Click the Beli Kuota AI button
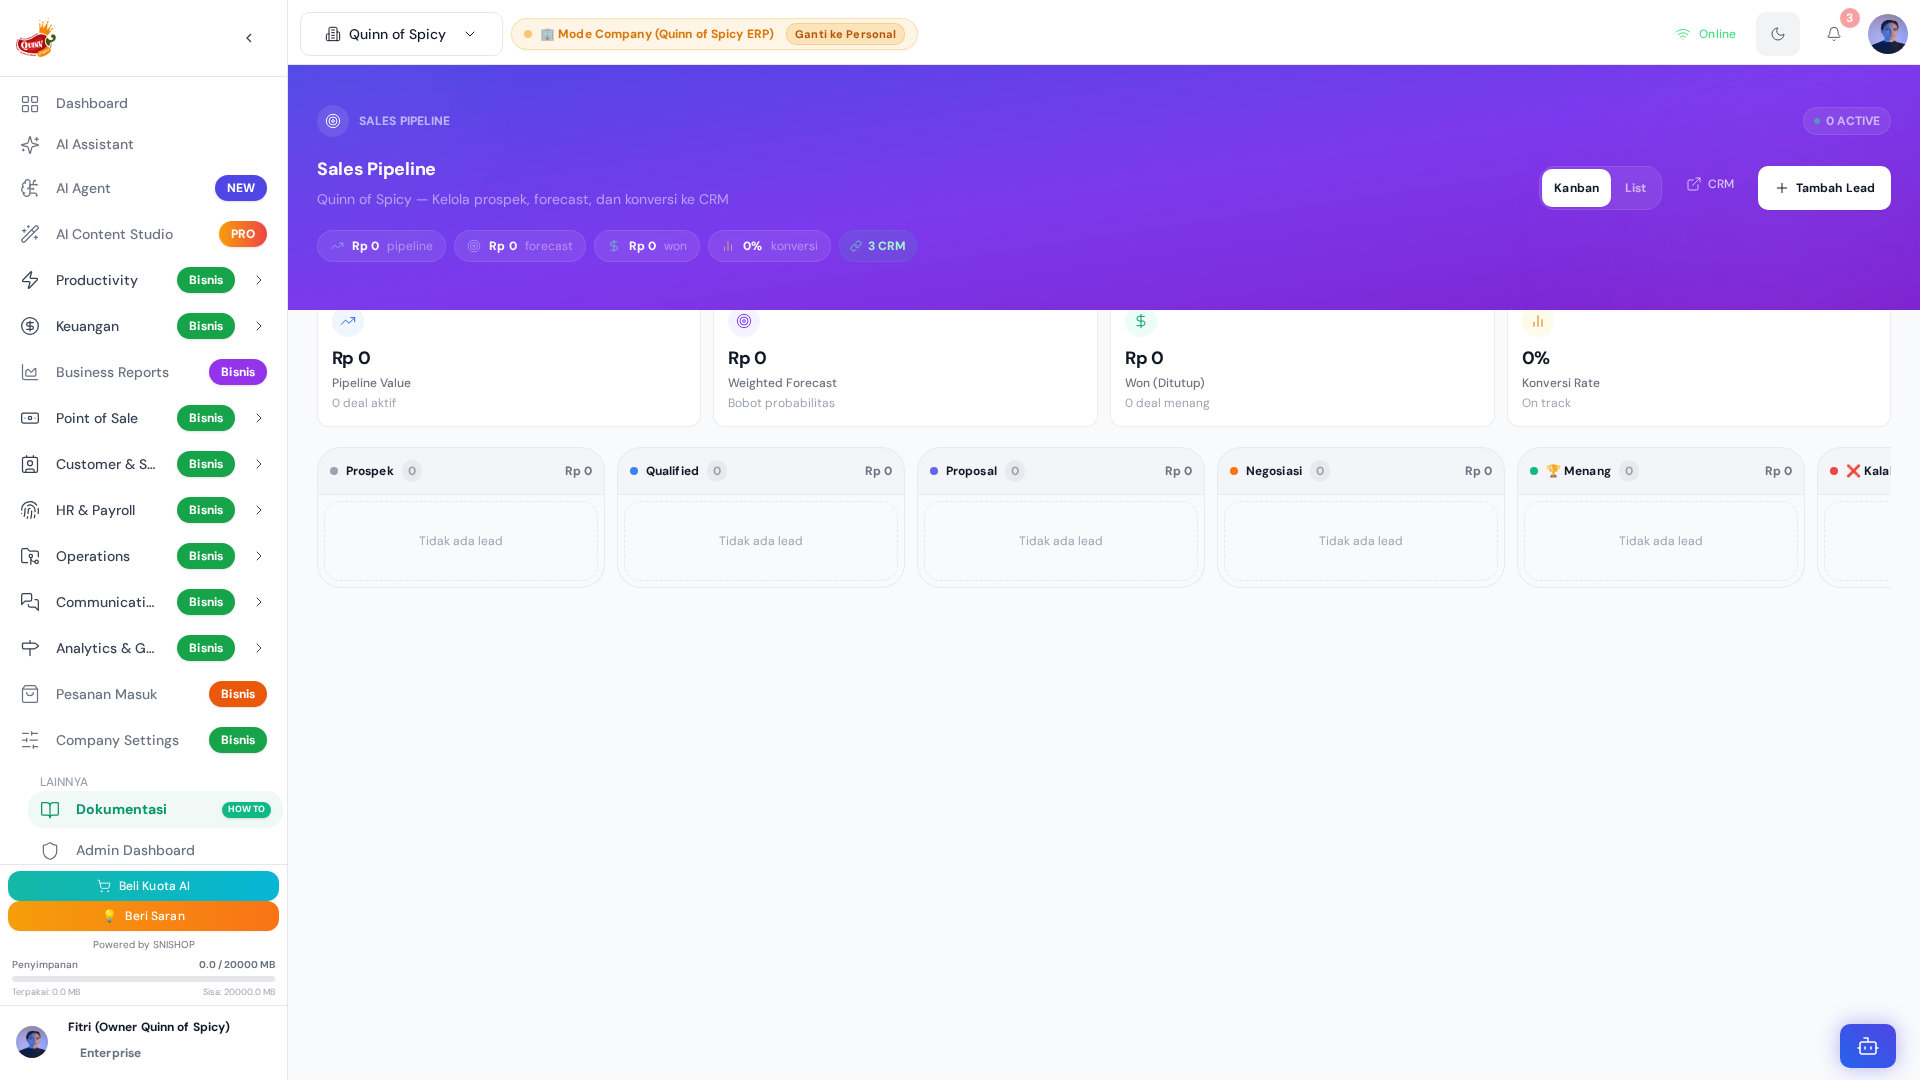 point(143,886)
